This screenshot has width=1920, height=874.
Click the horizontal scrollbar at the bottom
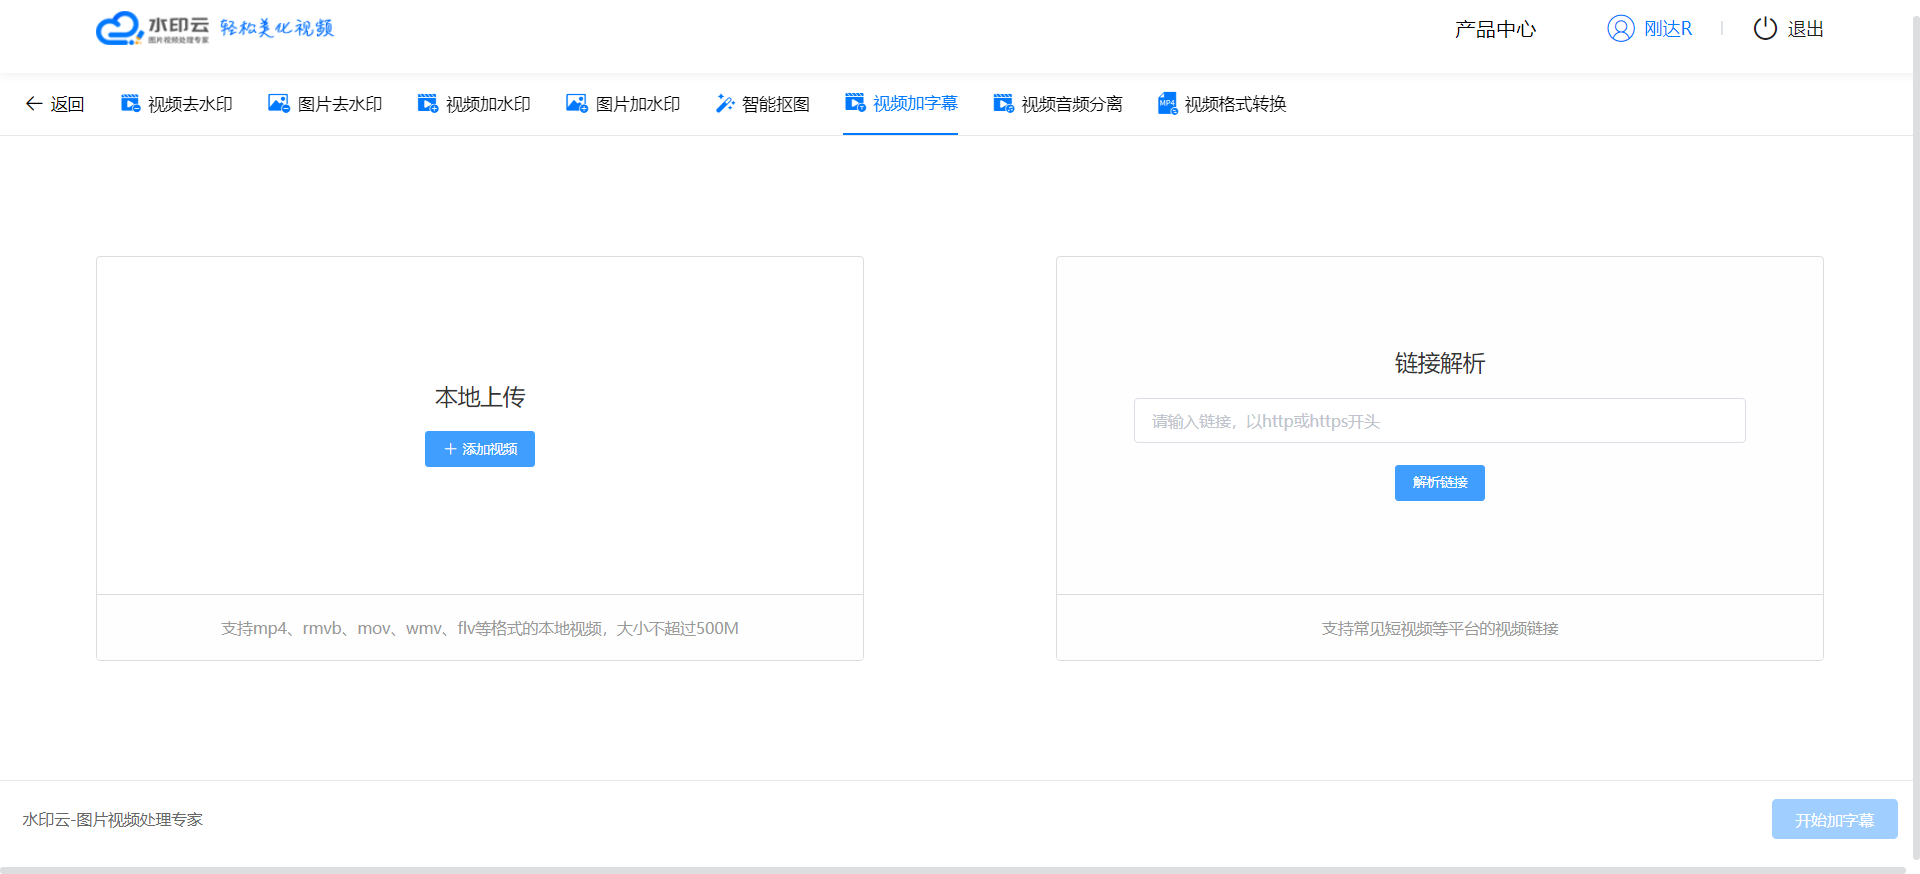click(955, 869)
